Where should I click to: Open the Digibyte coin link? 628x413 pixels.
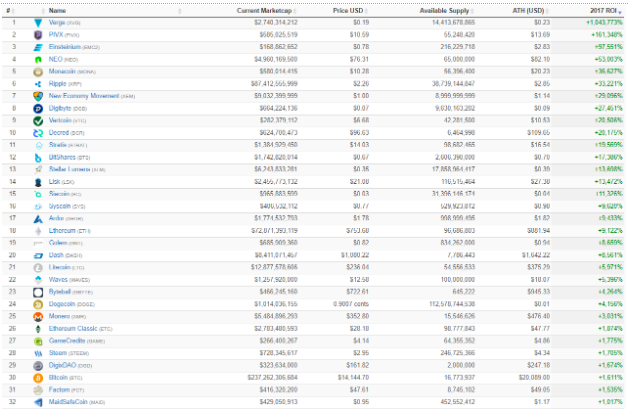(x=60, y=109)
